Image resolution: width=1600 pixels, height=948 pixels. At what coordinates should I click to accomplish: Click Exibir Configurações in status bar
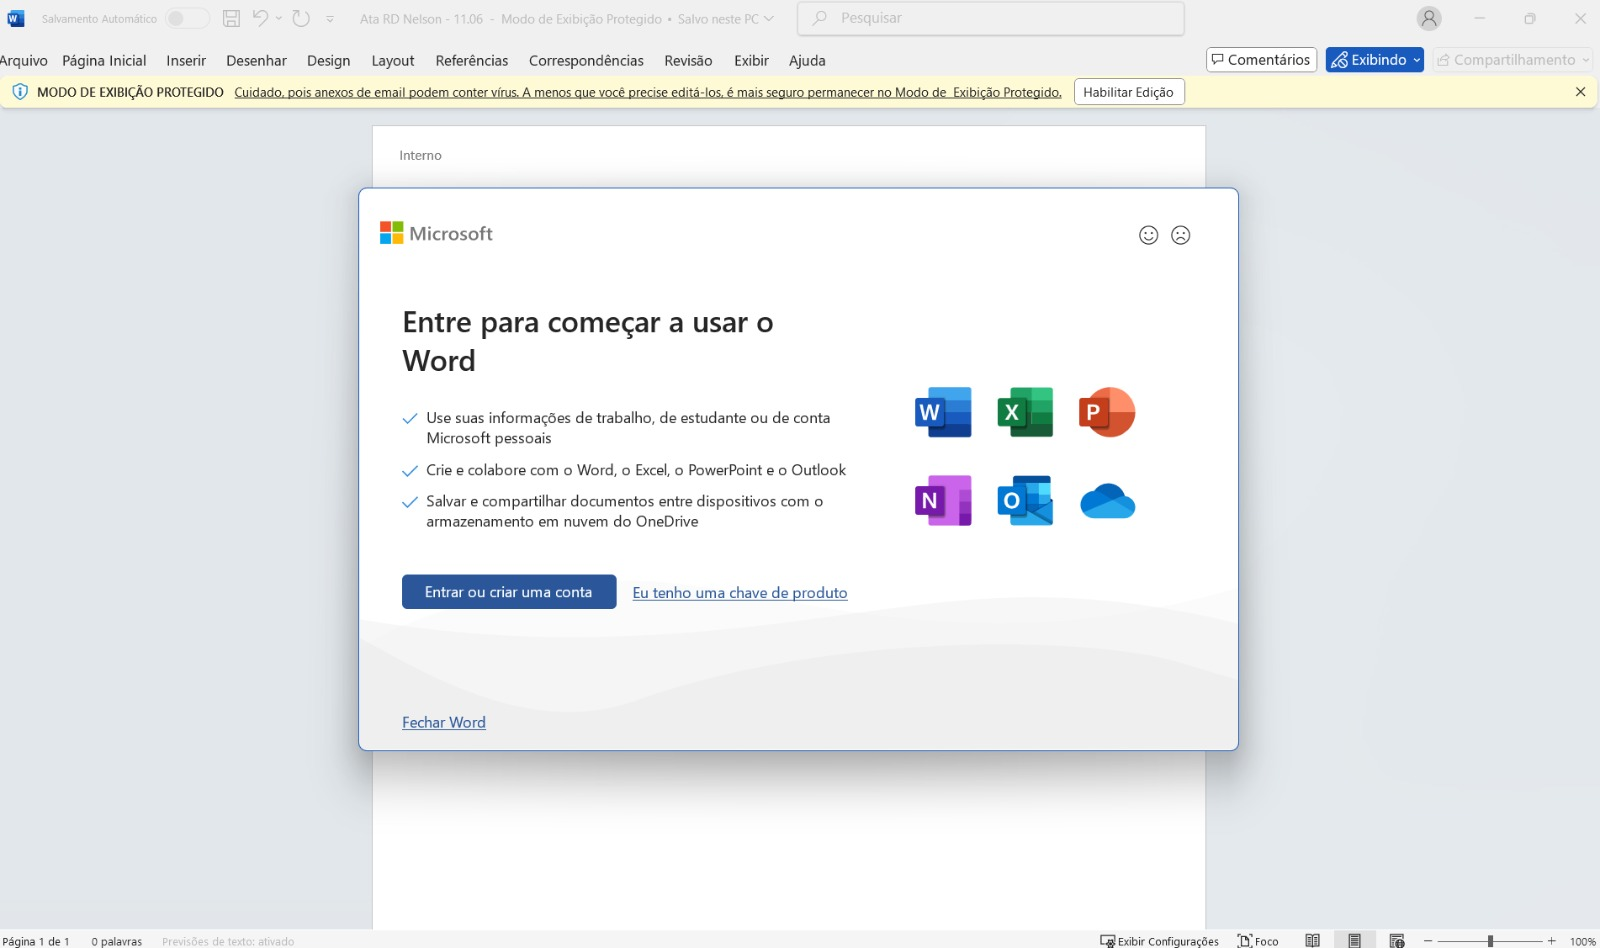1159,941
